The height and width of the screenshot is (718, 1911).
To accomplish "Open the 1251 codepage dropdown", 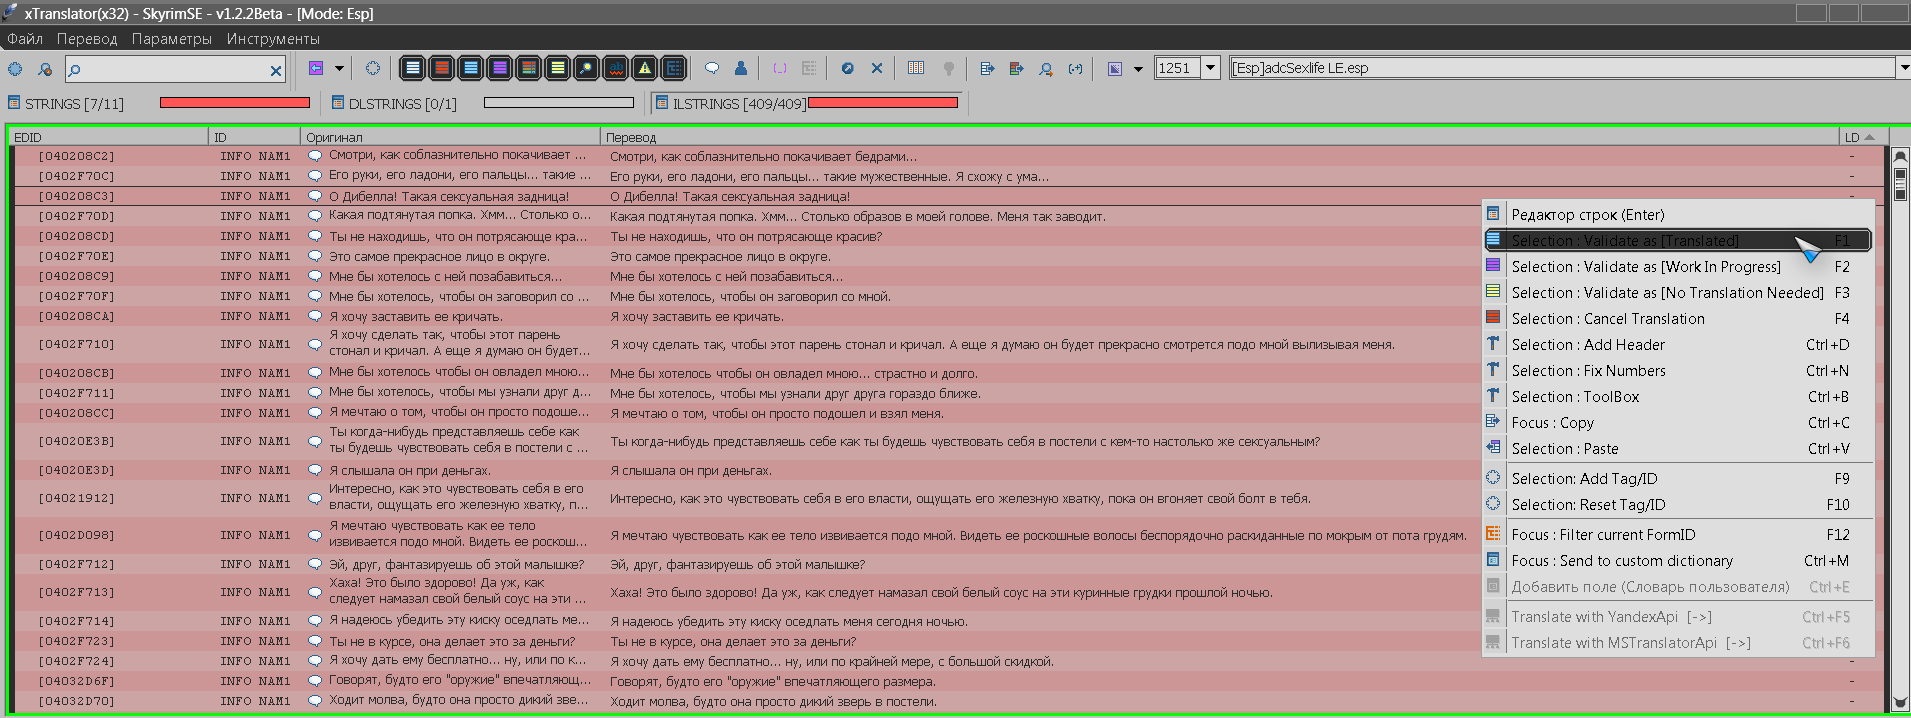I will [x=1210, y=68].
